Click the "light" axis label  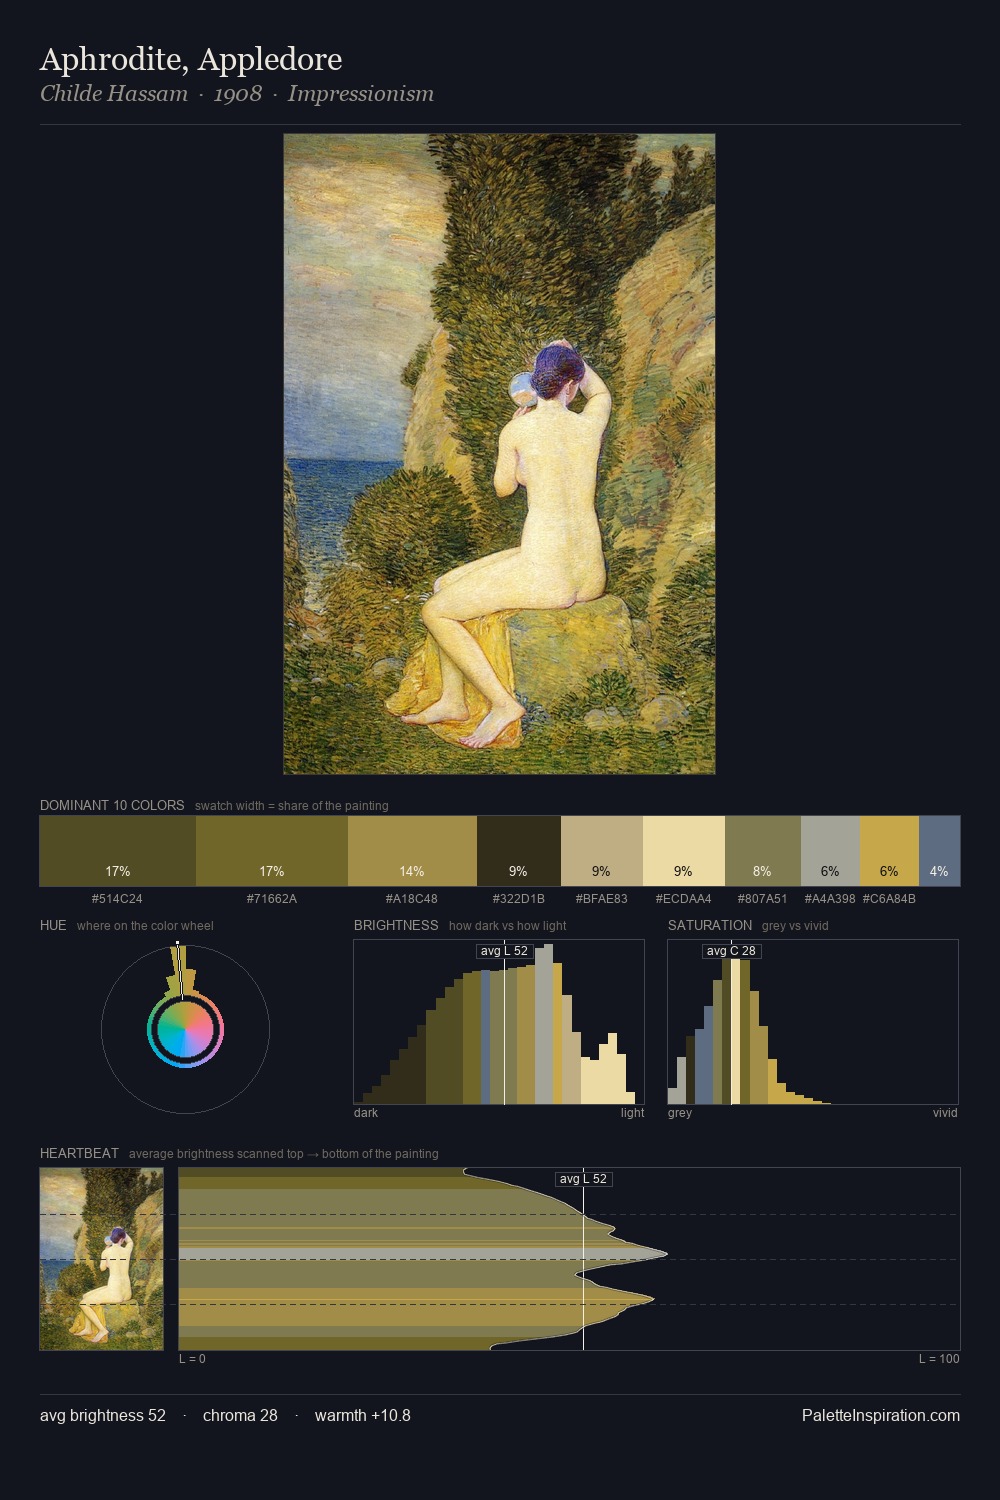click(x=632, y=1113)
